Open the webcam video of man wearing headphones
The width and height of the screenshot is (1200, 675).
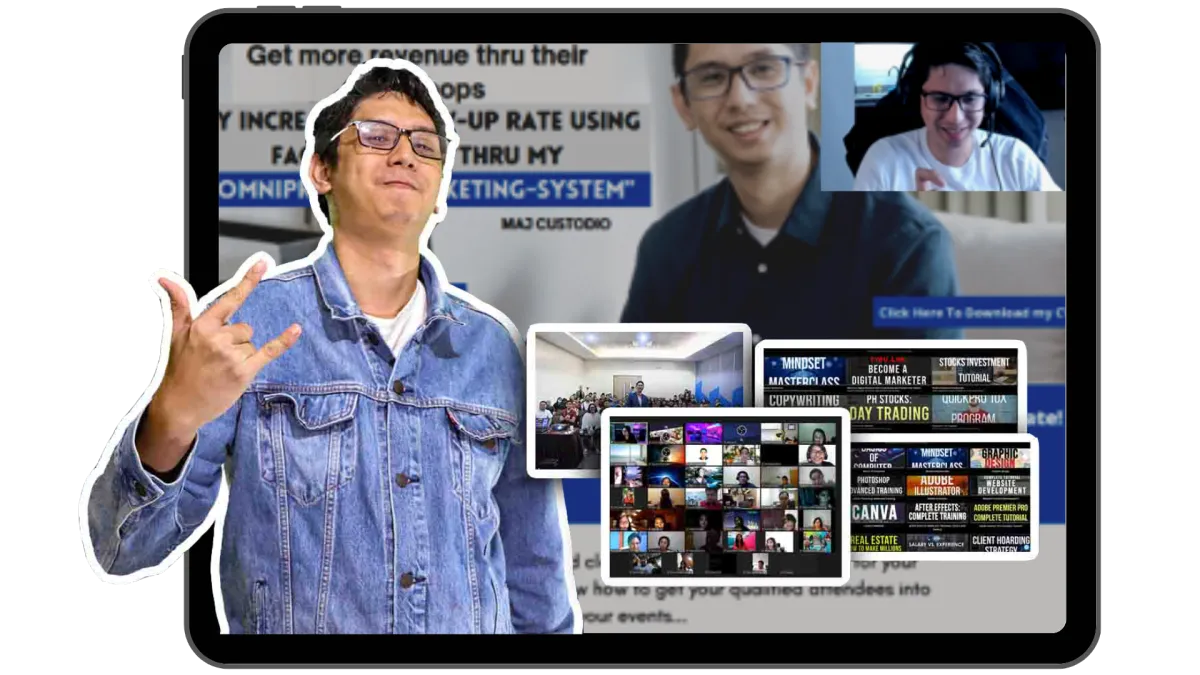point(942,116)
